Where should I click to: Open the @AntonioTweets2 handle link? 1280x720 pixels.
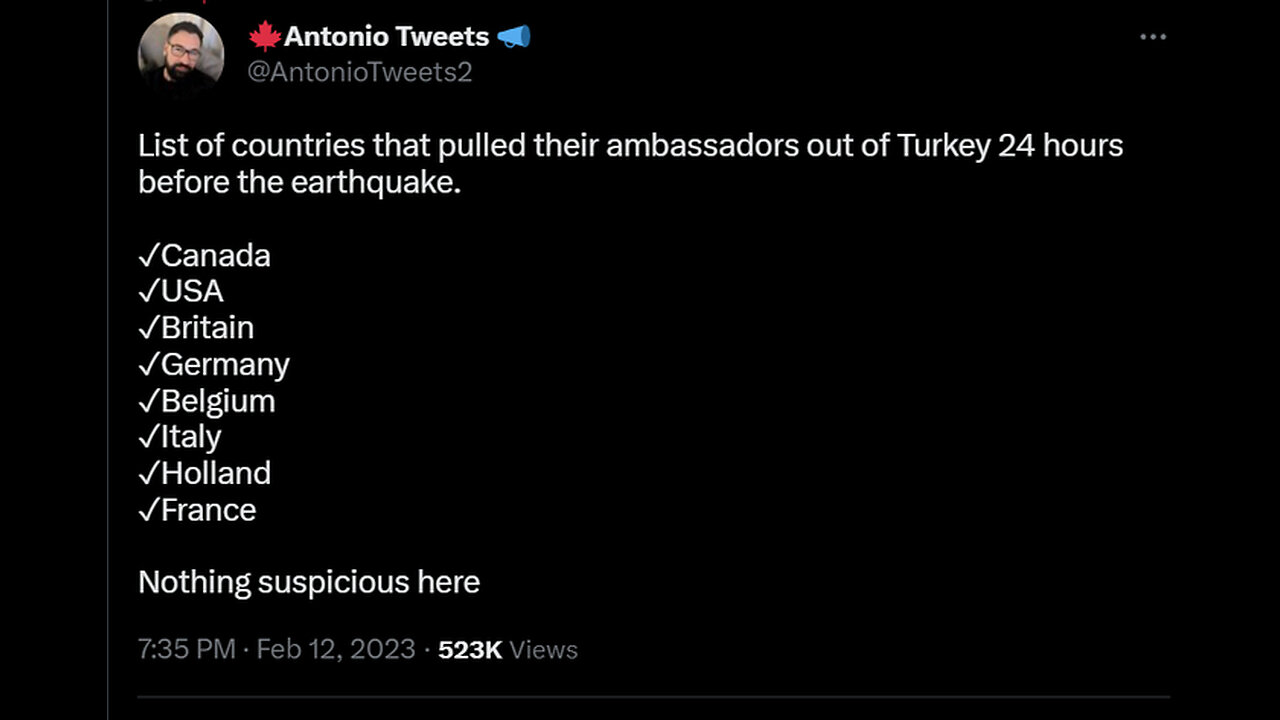359,72
